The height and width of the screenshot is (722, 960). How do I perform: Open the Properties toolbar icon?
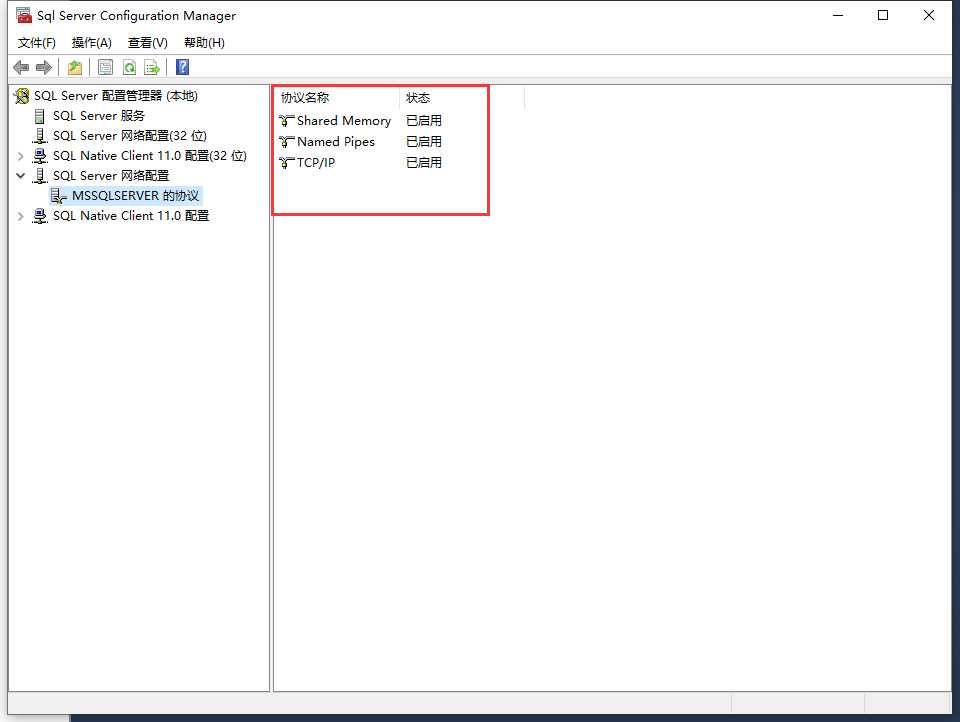pyautogui.click(x=105, y=67)
